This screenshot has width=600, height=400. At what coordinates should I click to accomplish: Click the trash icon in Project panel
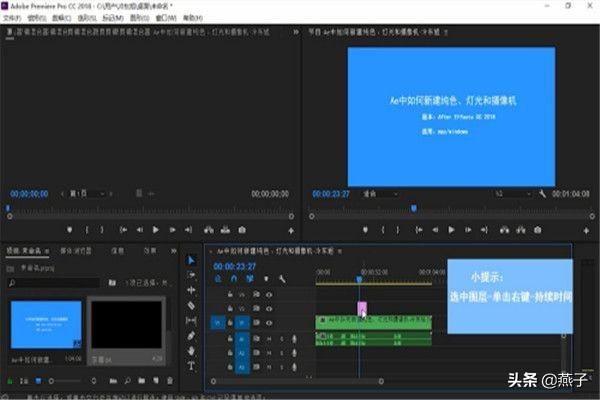172,381
